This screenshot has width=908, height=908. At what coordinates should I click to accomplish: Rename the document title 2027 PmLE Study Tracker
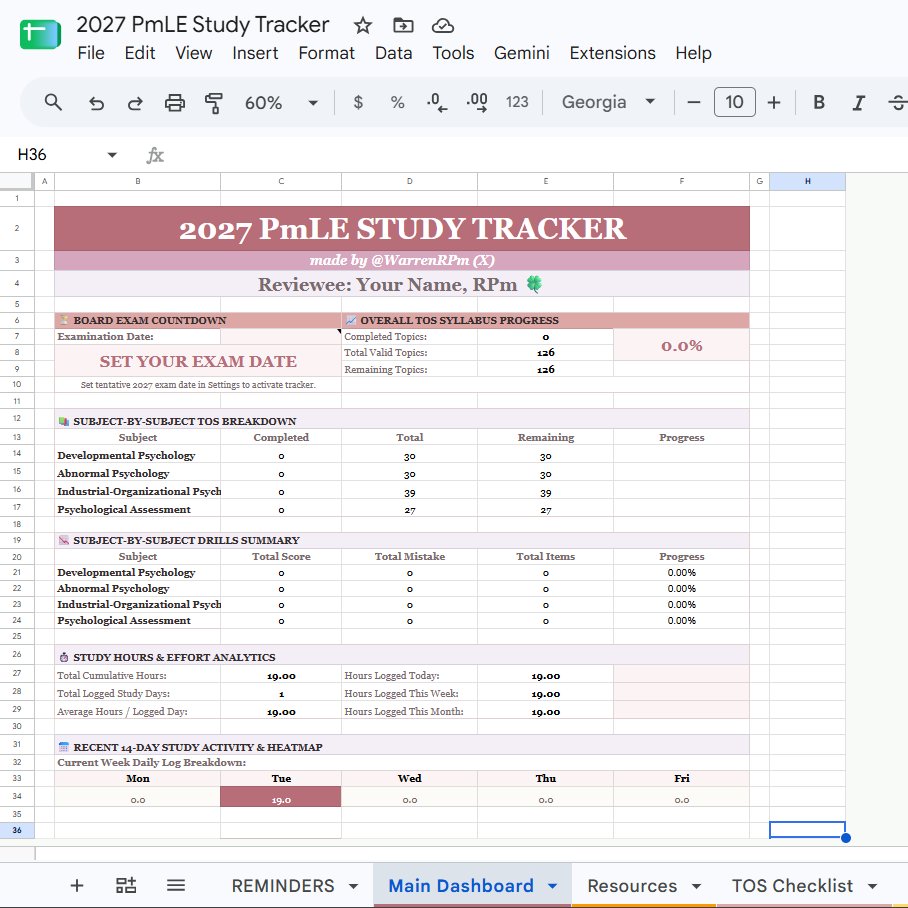(x=203, y=25)
